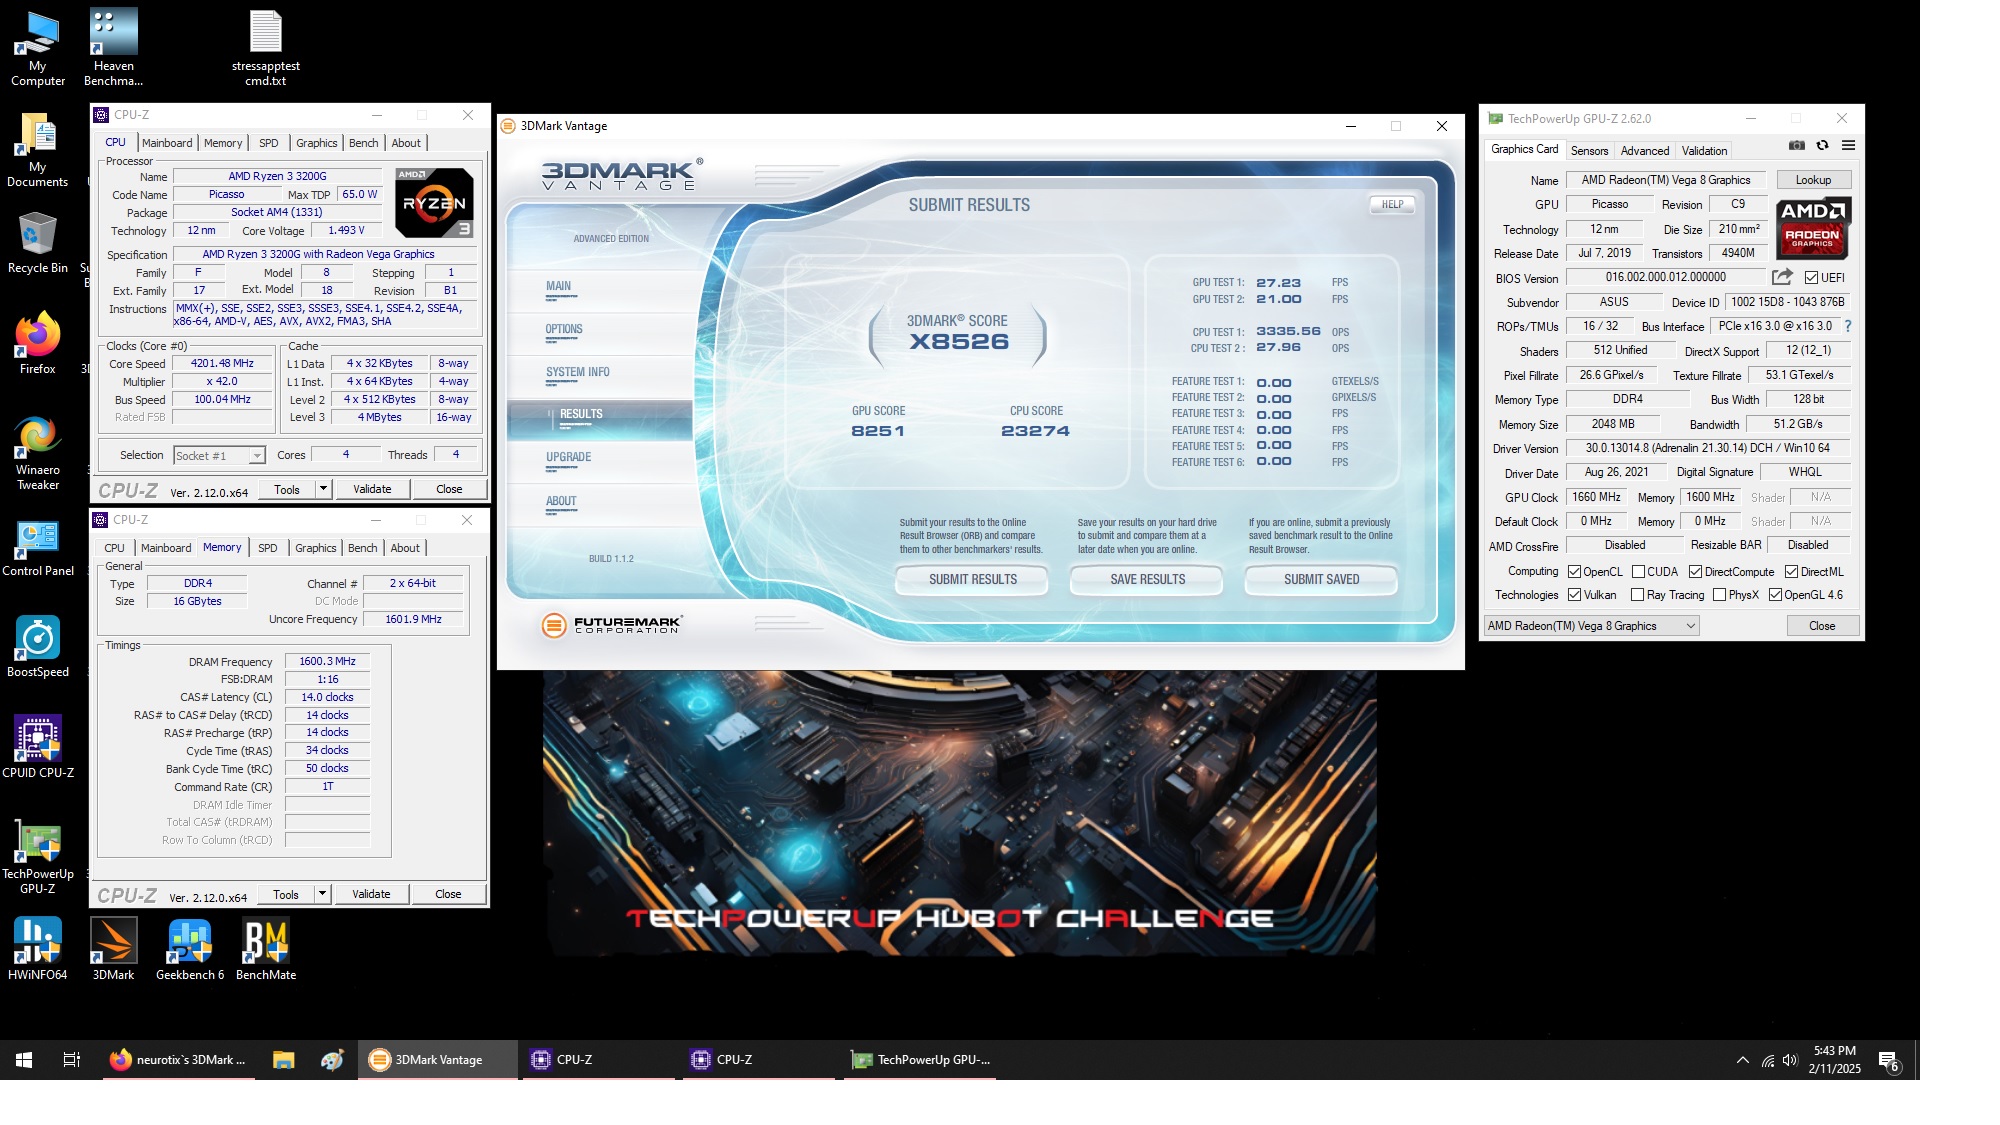
Task: Open GPU-Z hamburger menu icon
Action: pyautogui.click(x=1848, y=146)
